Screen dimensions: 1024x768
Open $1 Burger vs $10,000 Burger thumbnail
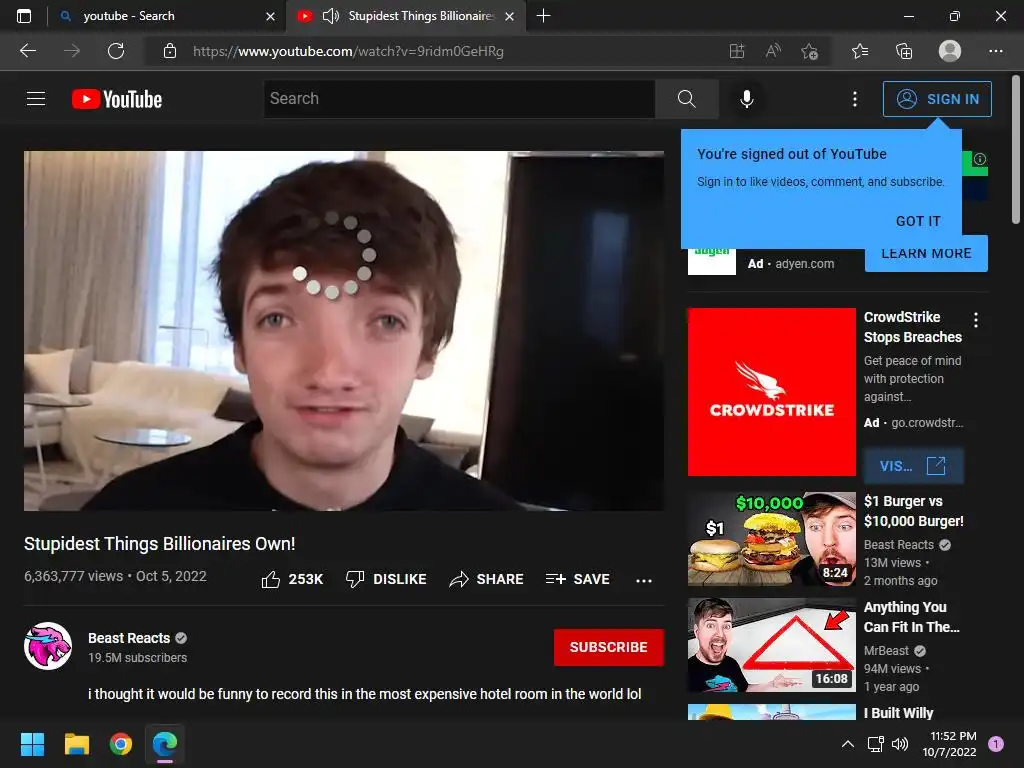tap(771, 539)
